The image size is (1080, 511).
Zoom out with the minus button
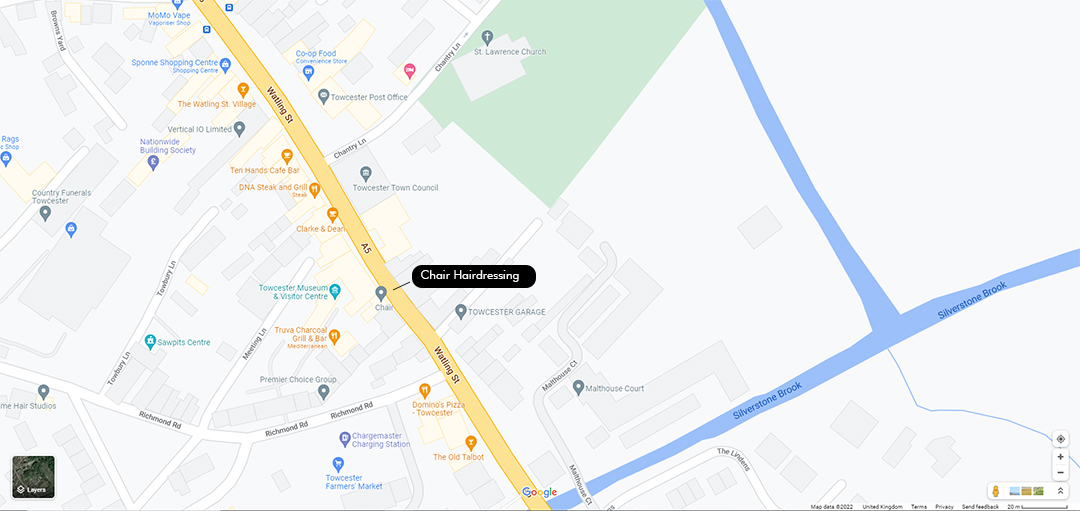pyautogui.click(x=1060, y=473)
